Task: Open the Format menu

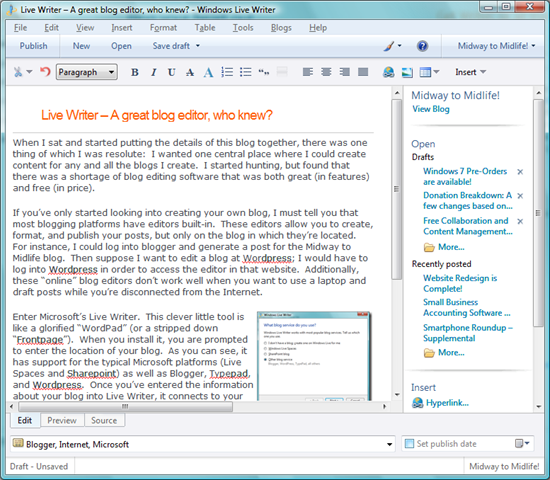Action: (x=163, y=28)
